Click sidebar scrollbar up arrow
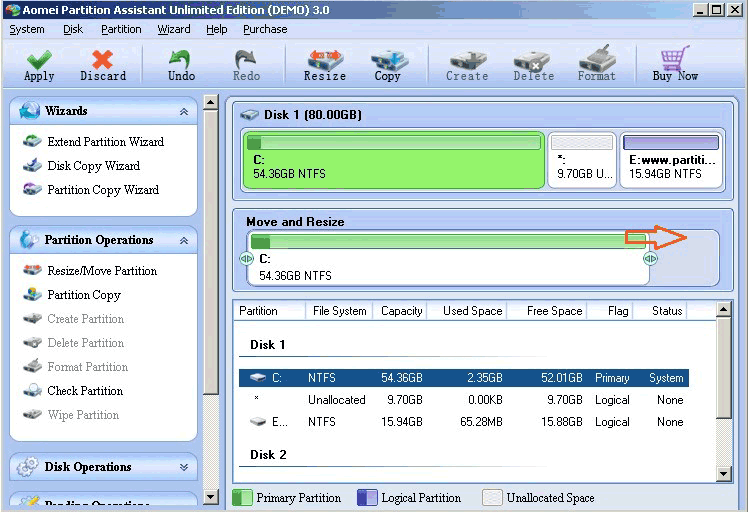This screenshot has width=748, height=512. click(x=210, y=102)
